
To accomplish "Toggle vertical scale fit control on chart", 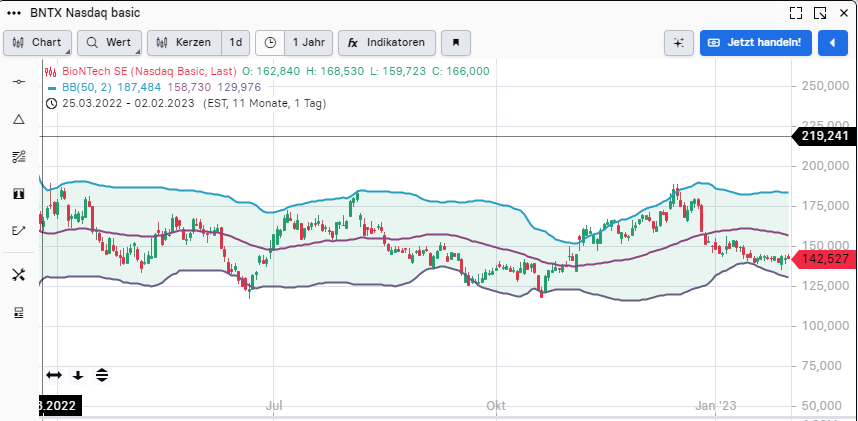I will click(102, 375).
